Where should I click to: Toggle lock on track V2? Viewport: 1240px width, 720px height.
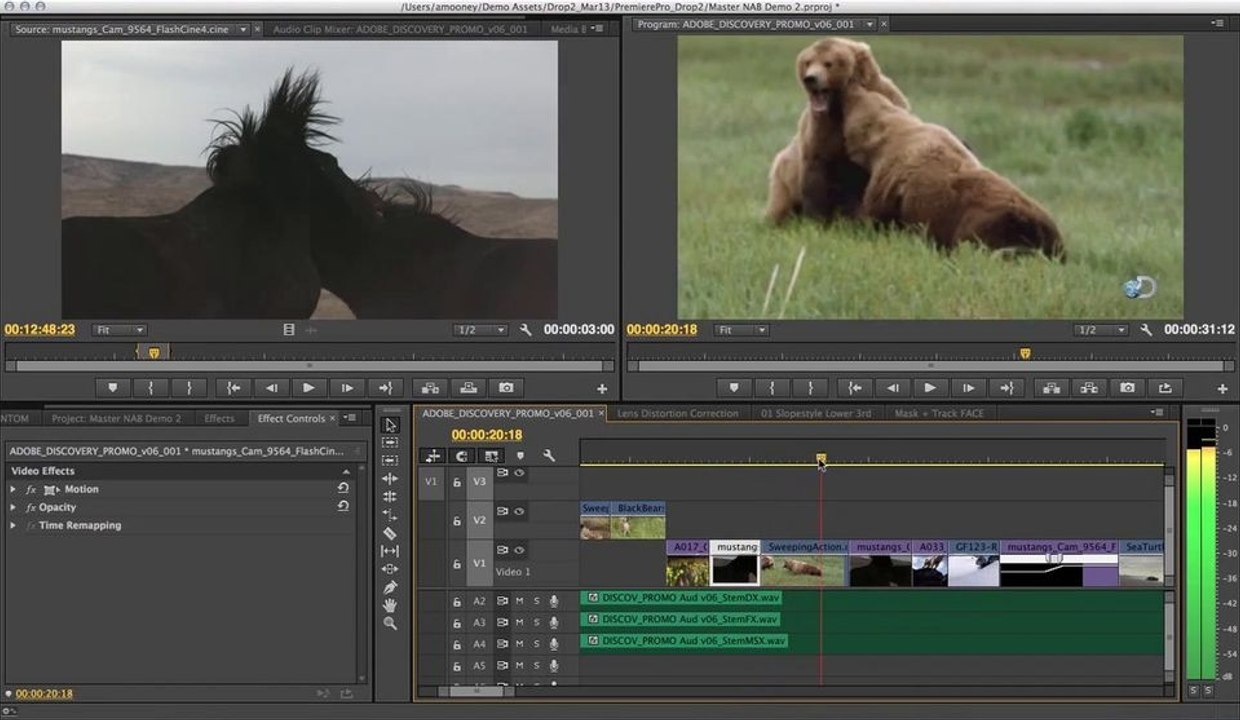coord(457,521)
